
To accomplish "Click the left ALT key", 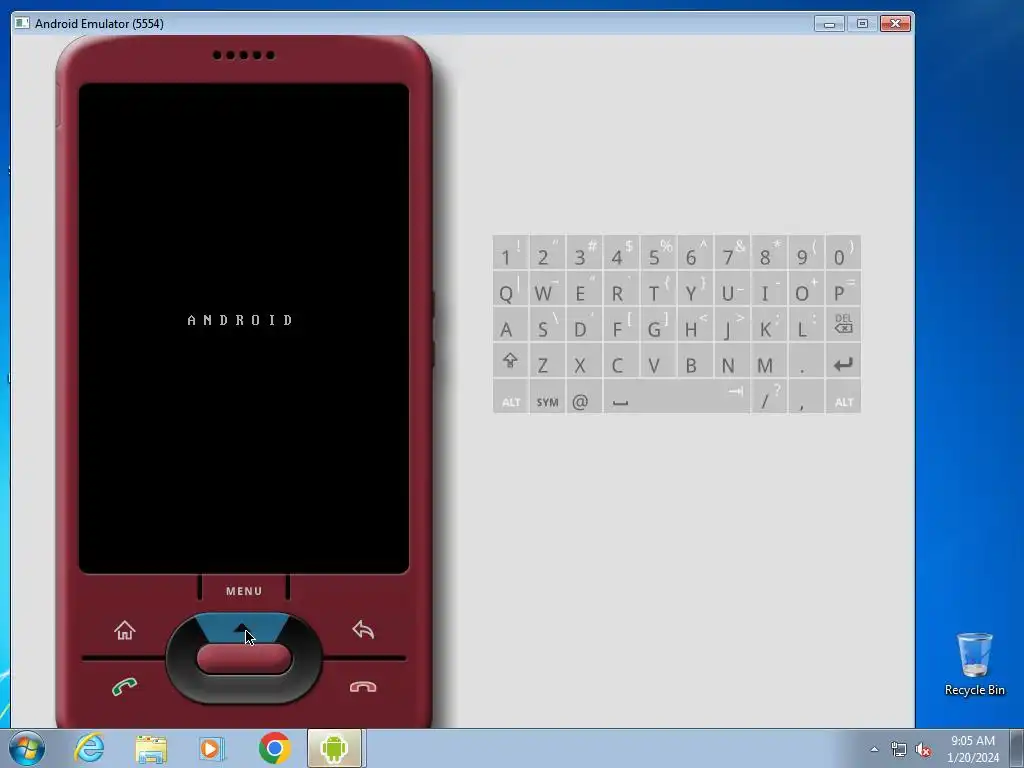I will (511, 398).
